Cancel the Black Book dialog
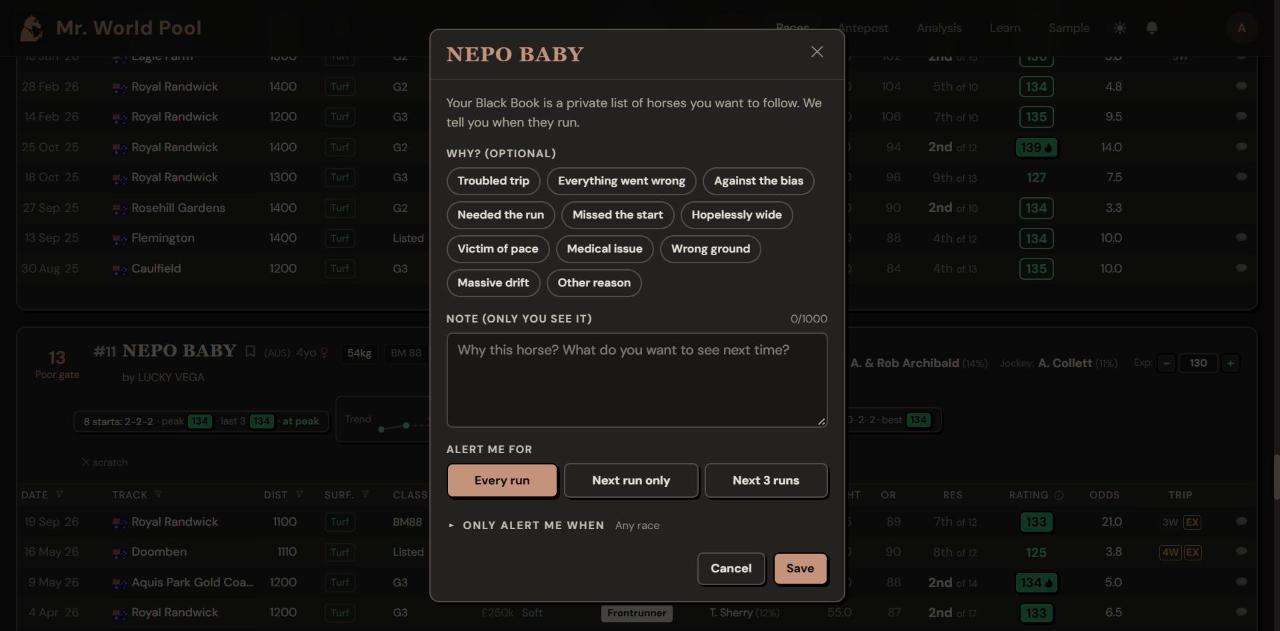1280x631 pixels. [731, 568]
